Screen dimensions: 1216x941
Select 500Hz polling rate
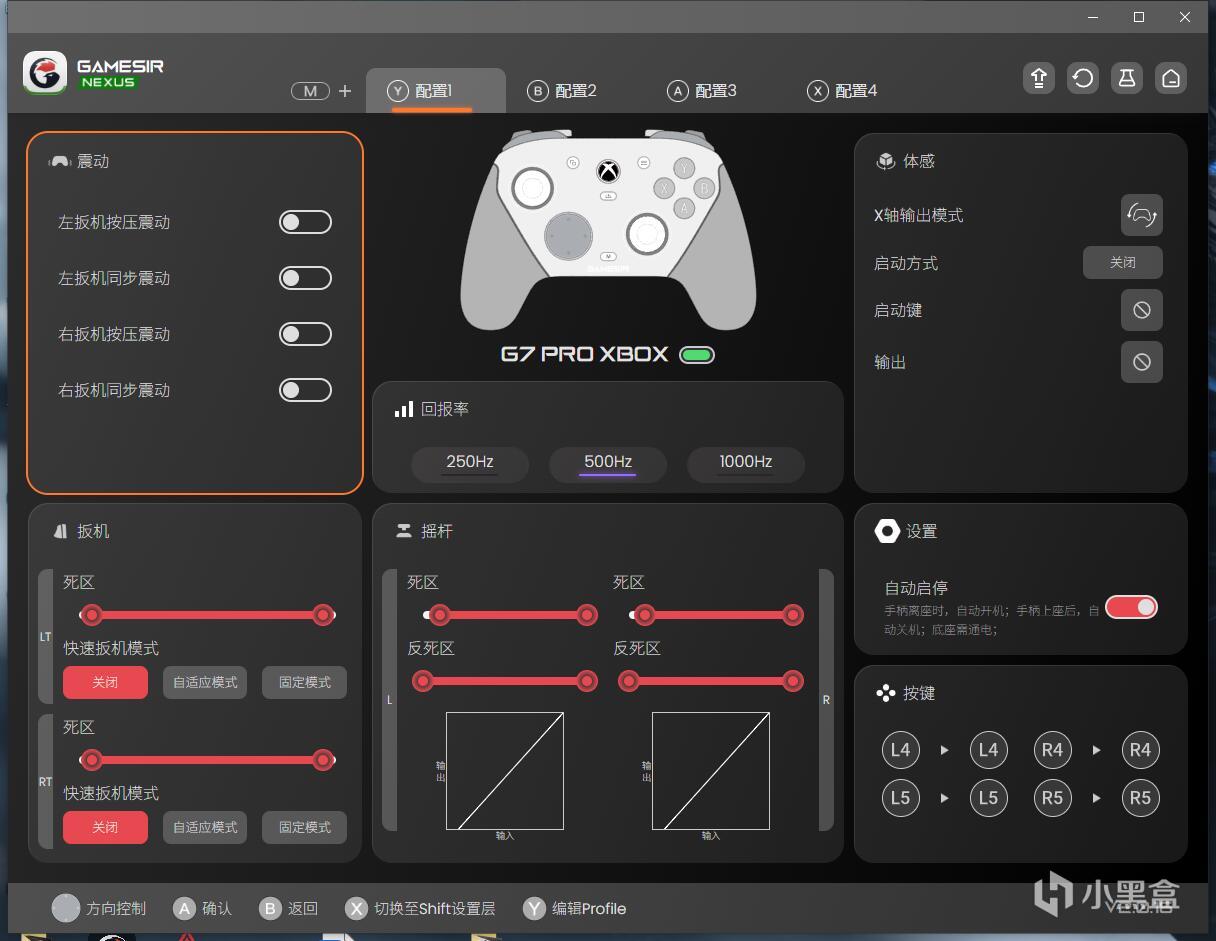point(608,463)
